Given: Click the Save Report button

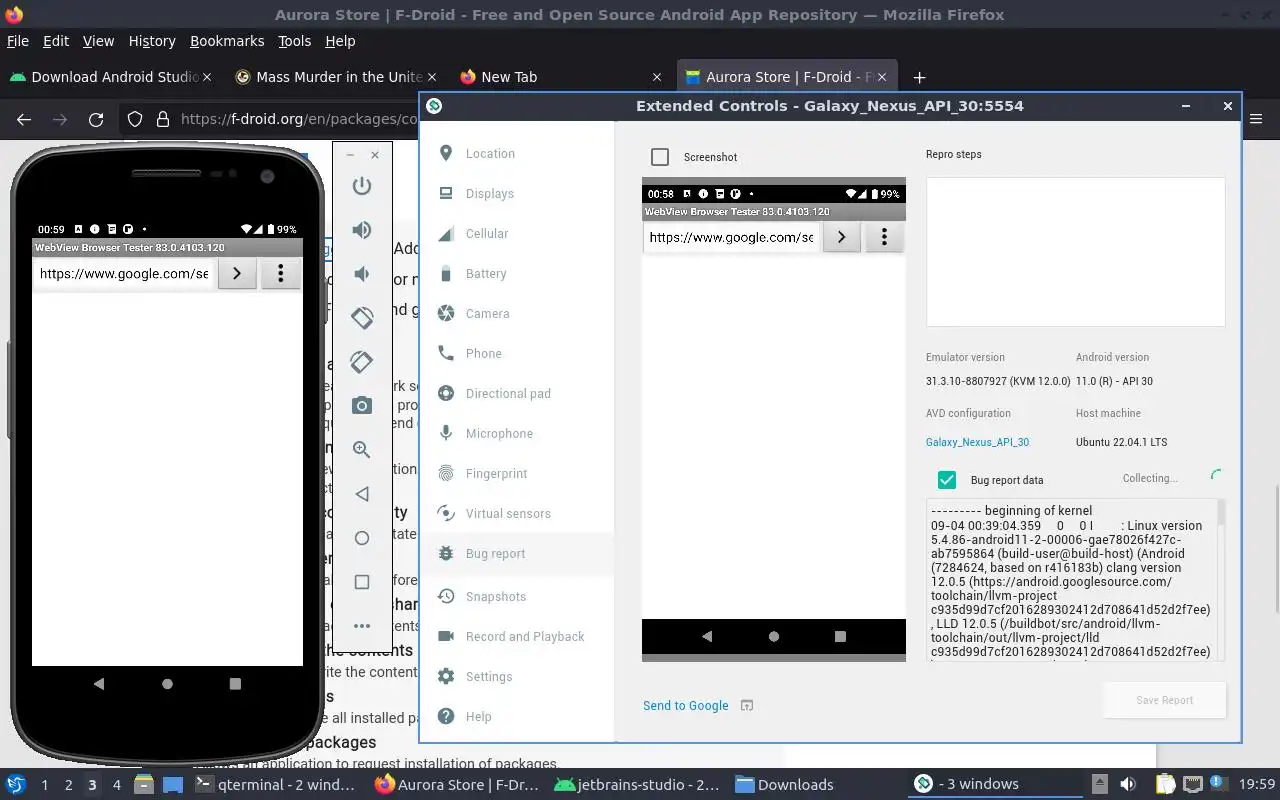Looking at the screenshot, I should 1164,700.
